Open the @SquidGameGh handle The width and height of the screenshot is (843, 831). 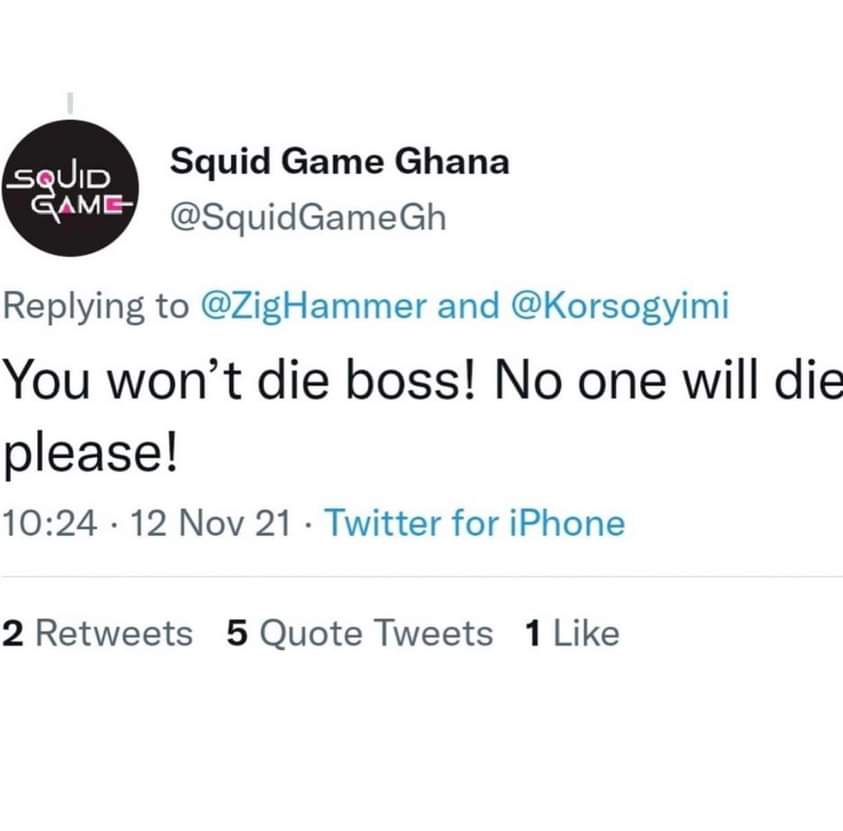coord(308,218)
